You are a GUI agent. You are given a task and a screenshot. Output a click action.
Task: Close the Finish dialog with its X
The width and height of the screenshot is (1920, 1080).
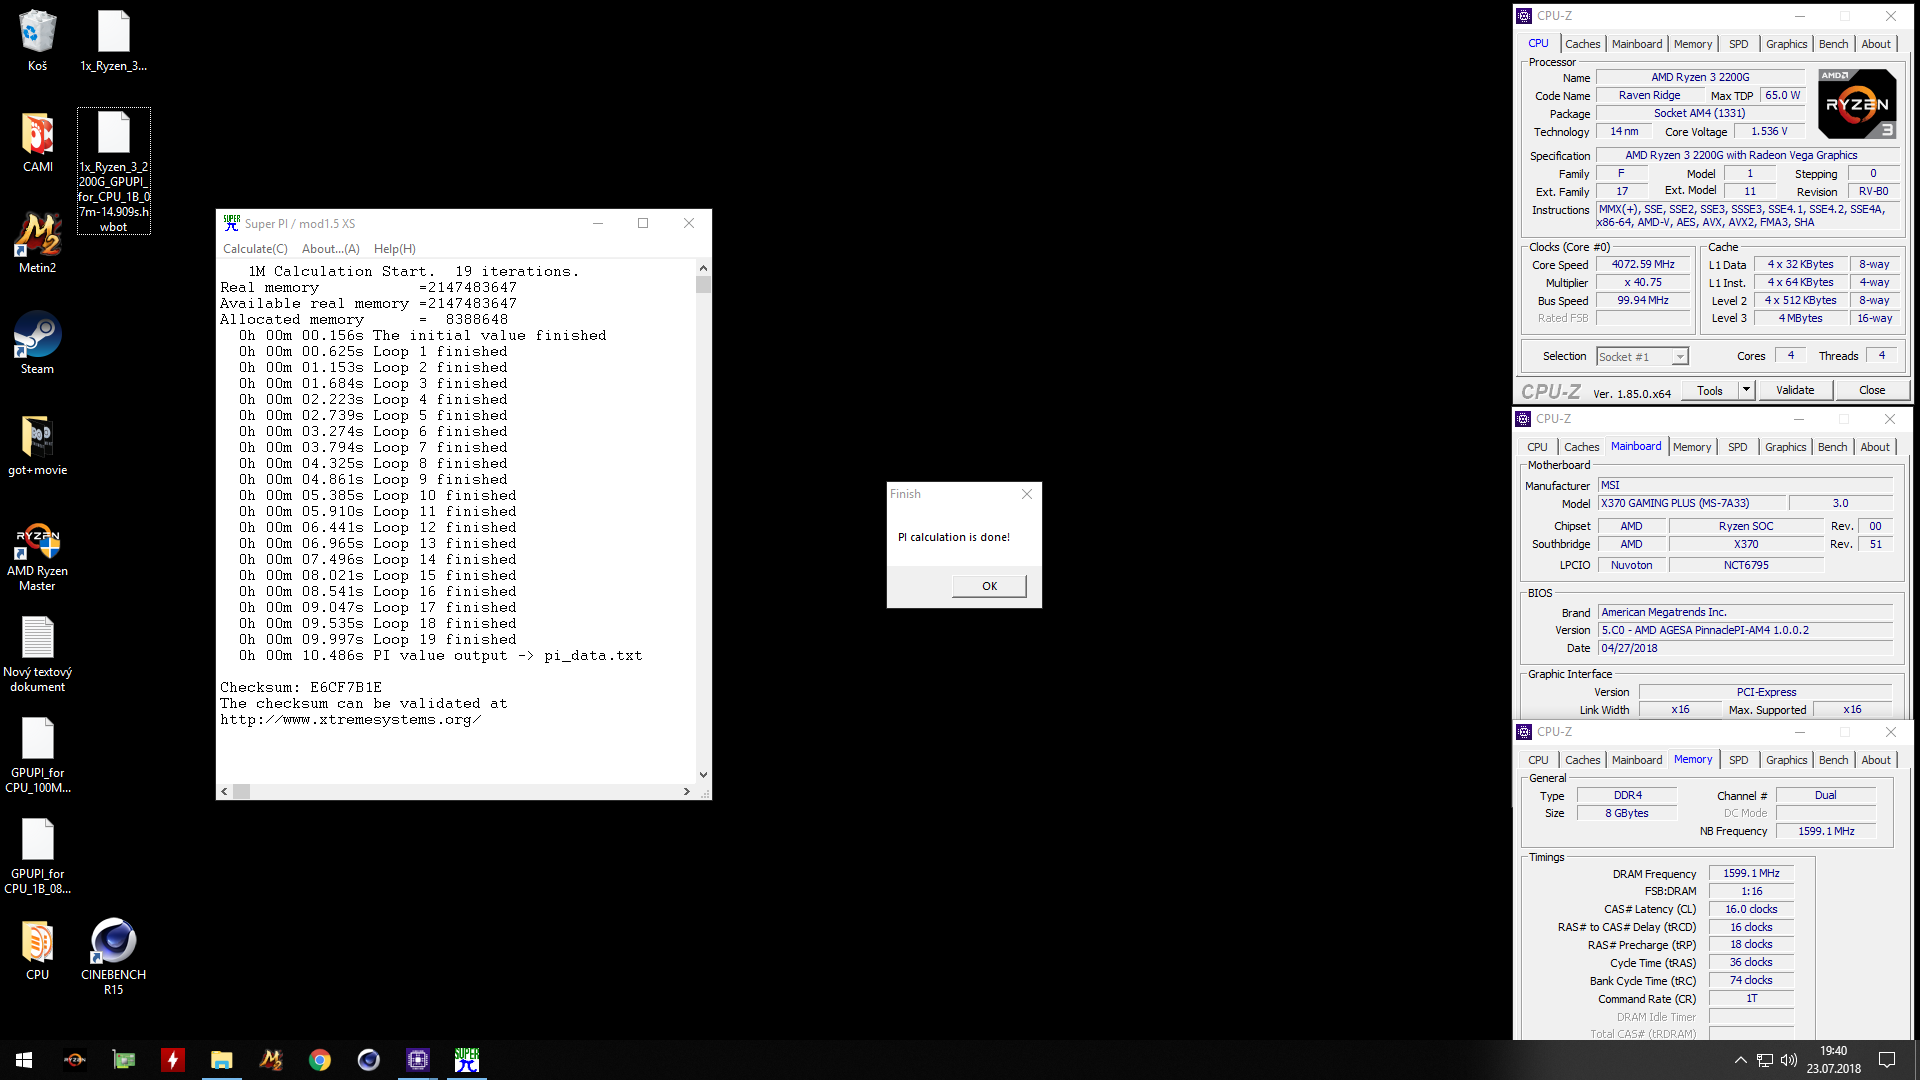point(1027,494)
